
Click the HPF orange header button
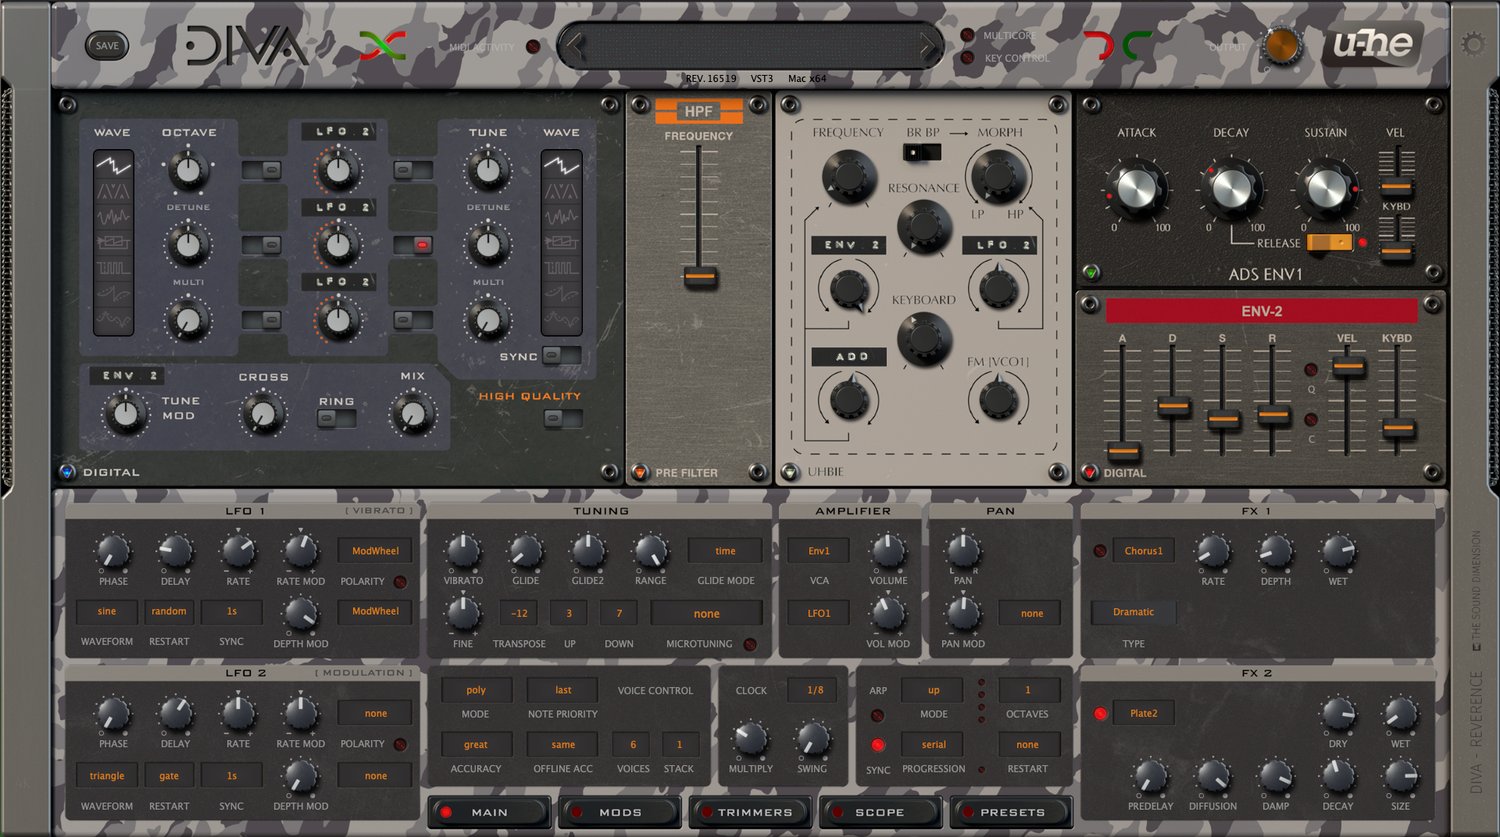click(x=699, y=112)
